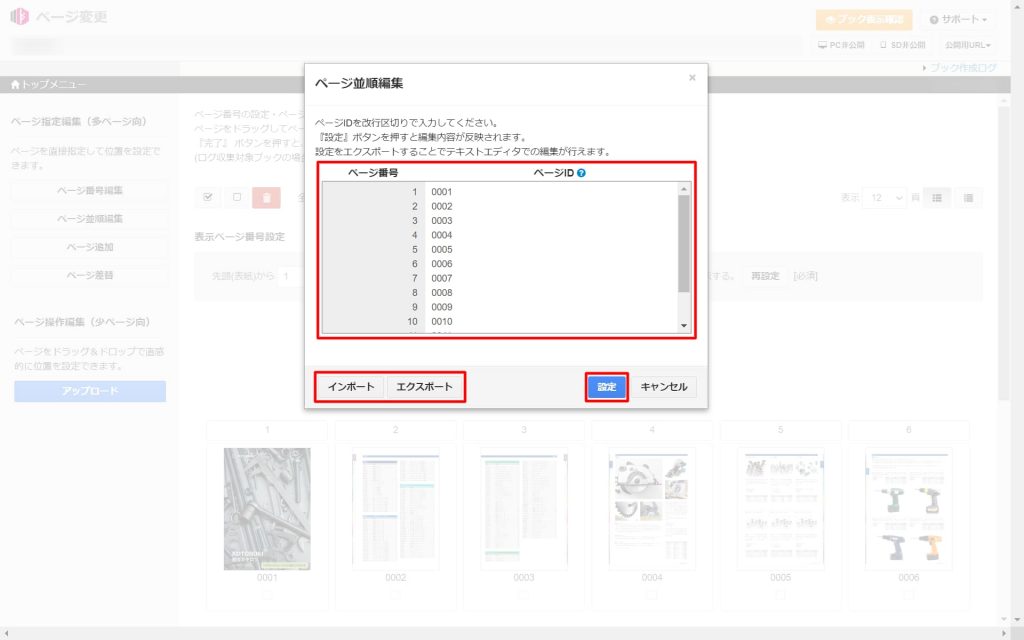Screen dimensions: 1024x640
Task: Click the deselect-all empty box icon
Action: [237, 198]
